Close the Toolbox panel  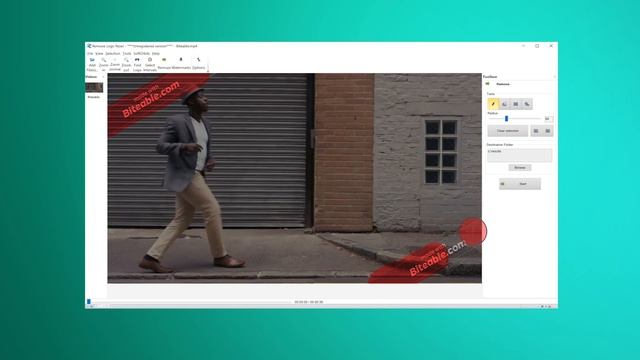(x=554, y=77)
